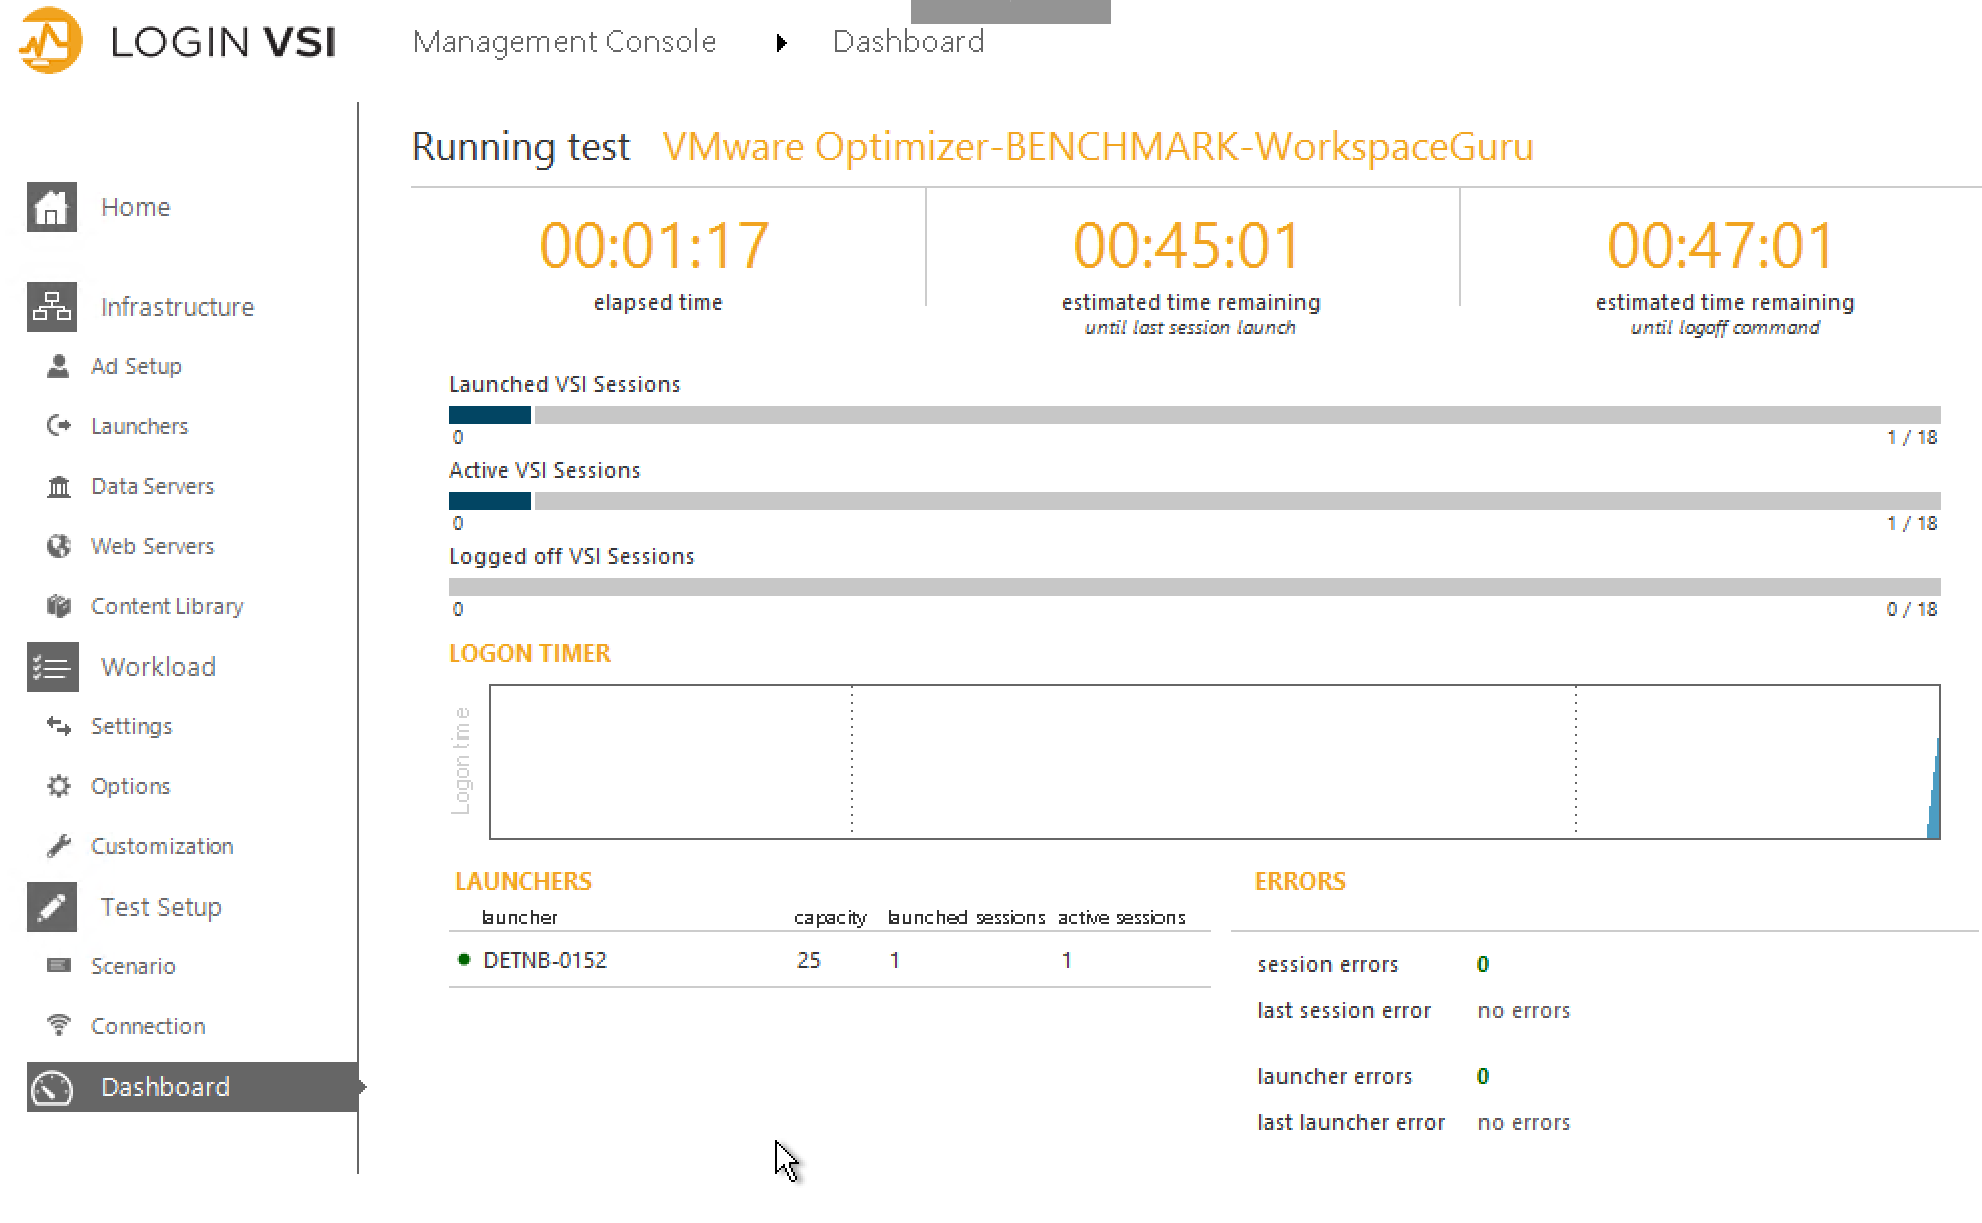Click the Scenario icon
The image size is (1982, 1223).
tap(58, 965)
